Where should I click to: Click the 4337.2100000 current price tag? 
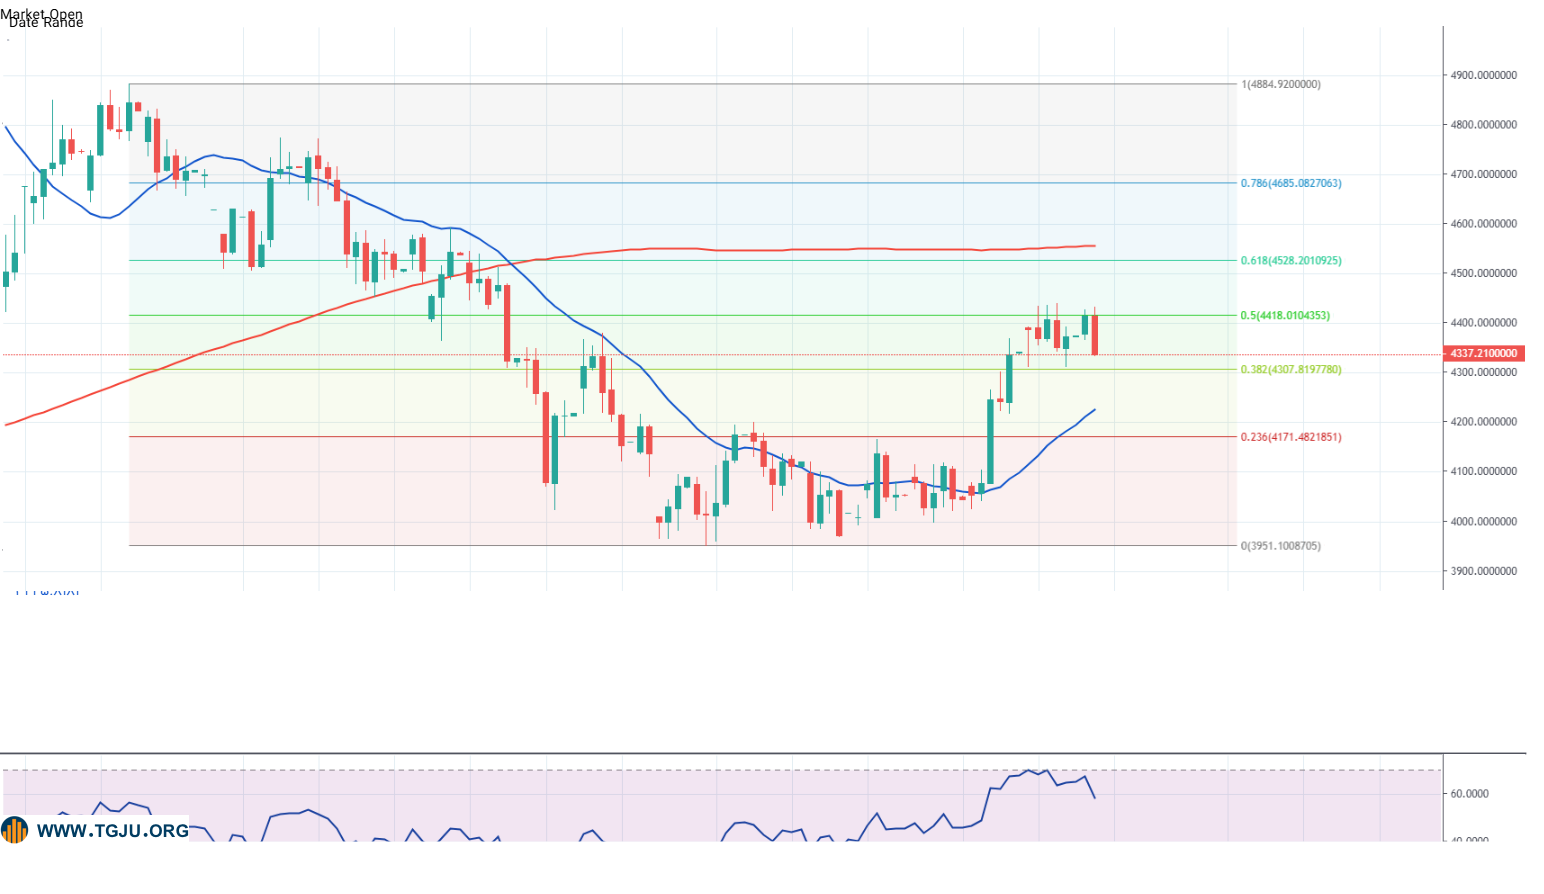pyautogui.click(x=1484, y=353)
